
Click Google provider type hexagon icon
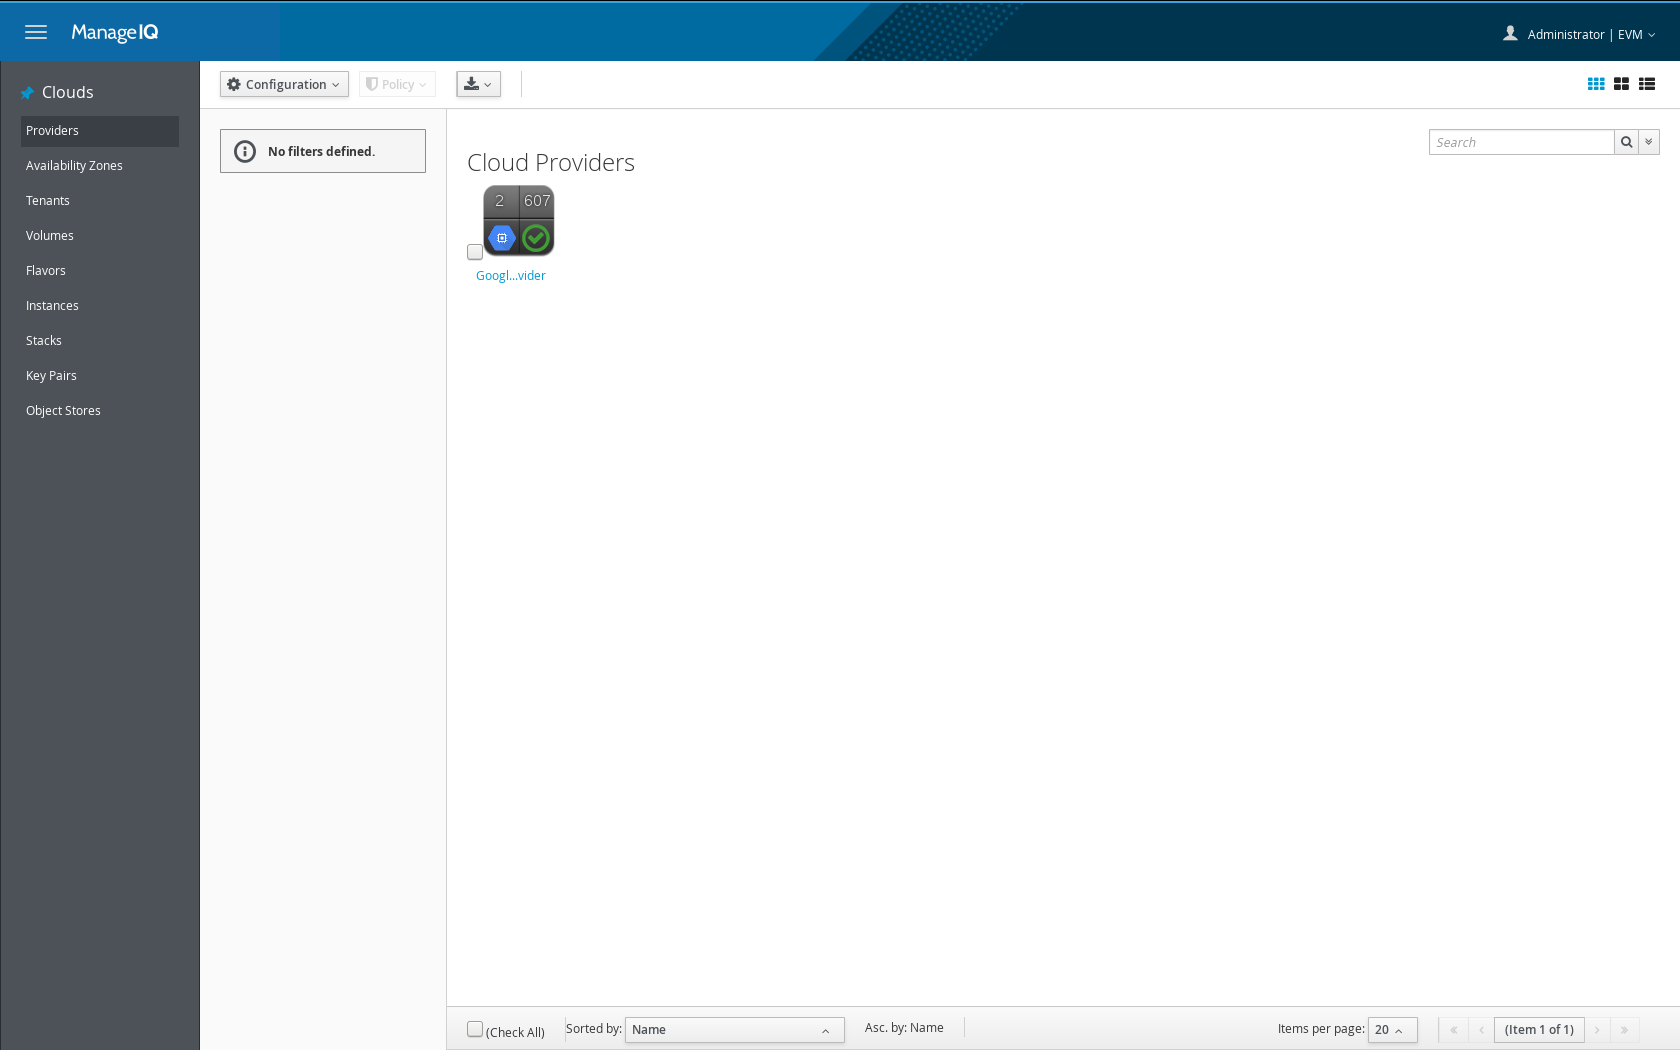pyautogui.click(x=502, y=238)
